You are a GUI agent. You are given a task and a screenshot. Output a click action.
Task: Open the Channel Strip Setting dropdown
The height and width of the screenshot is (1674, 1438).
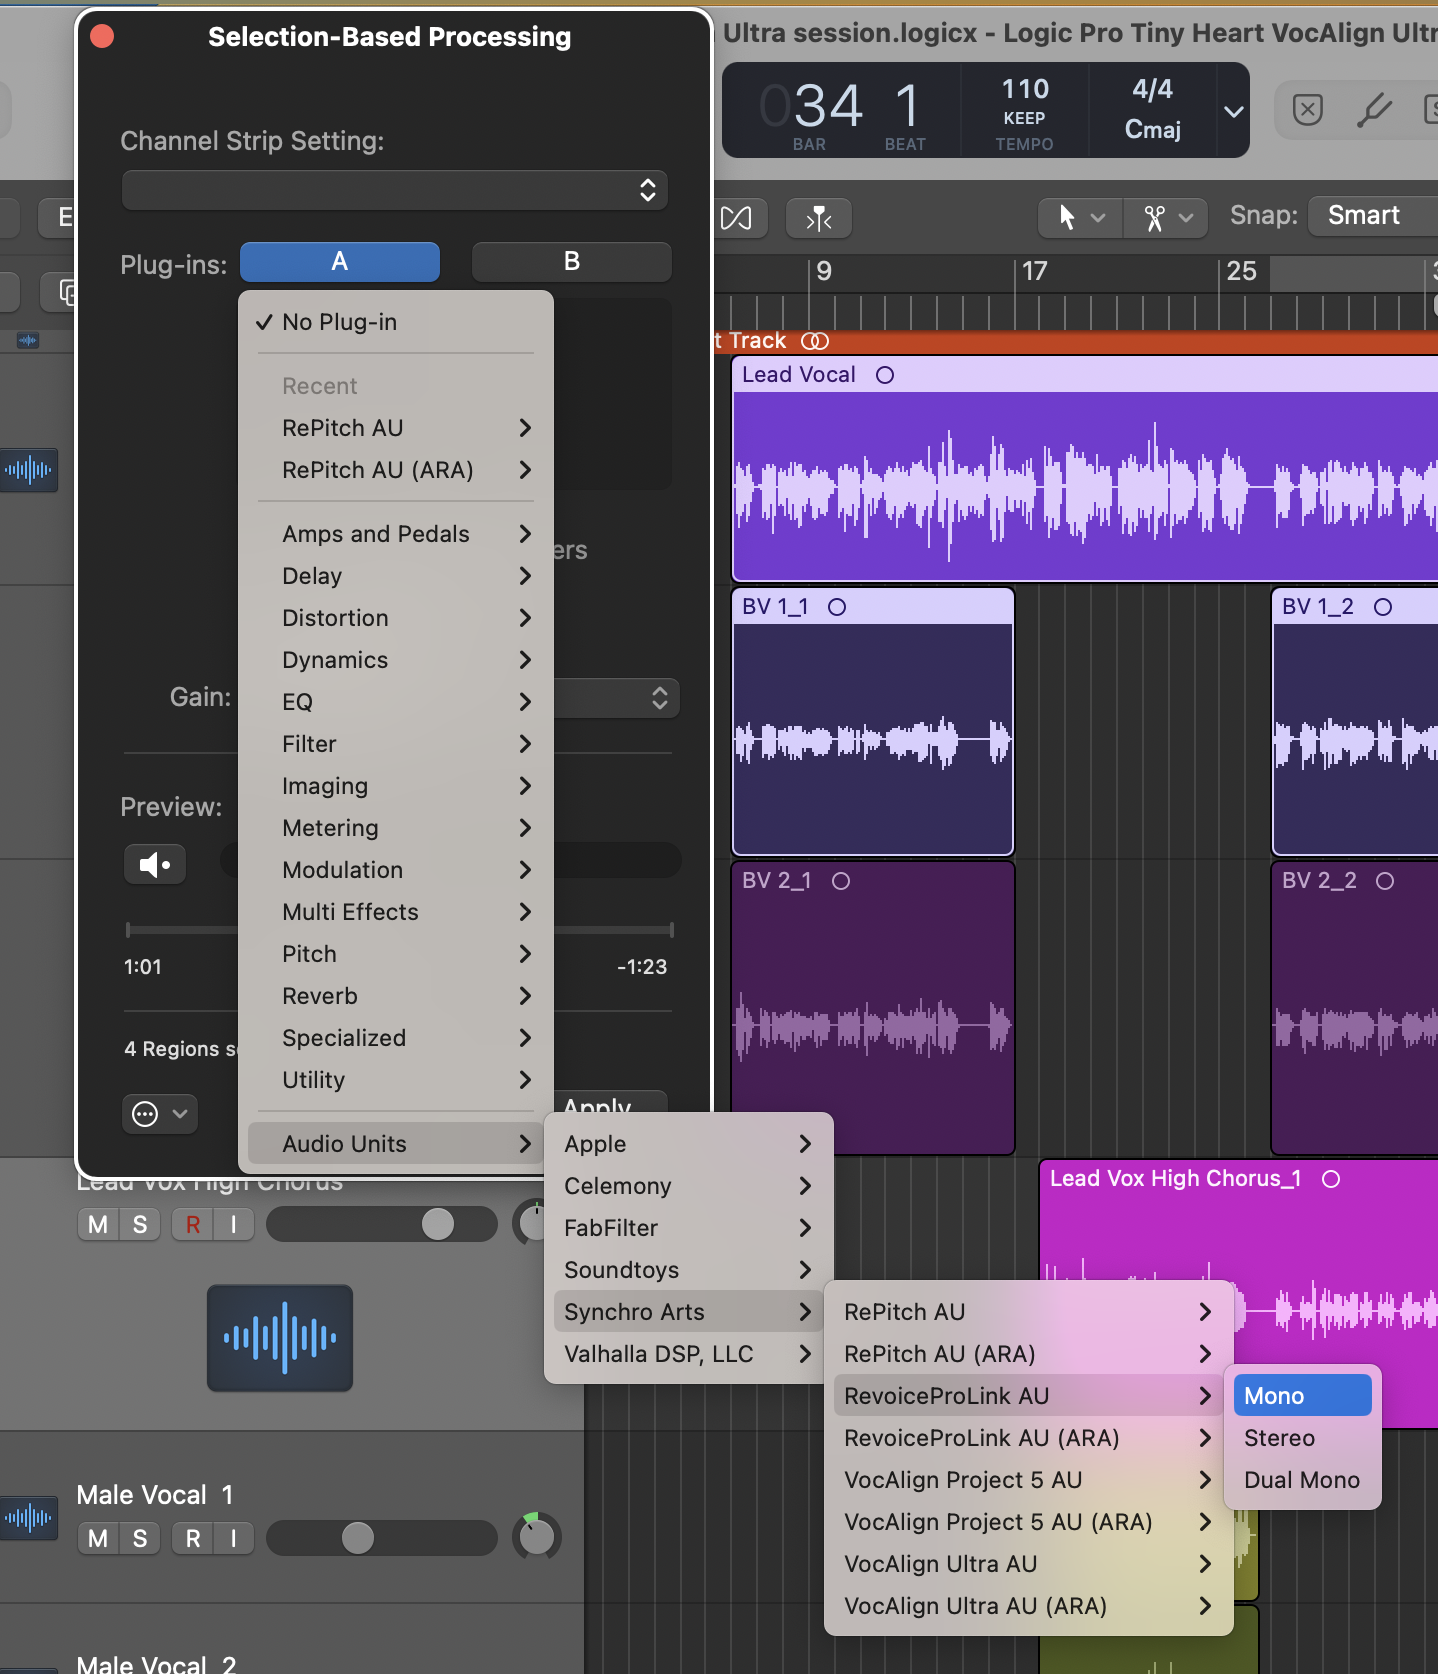coord(394,190)
